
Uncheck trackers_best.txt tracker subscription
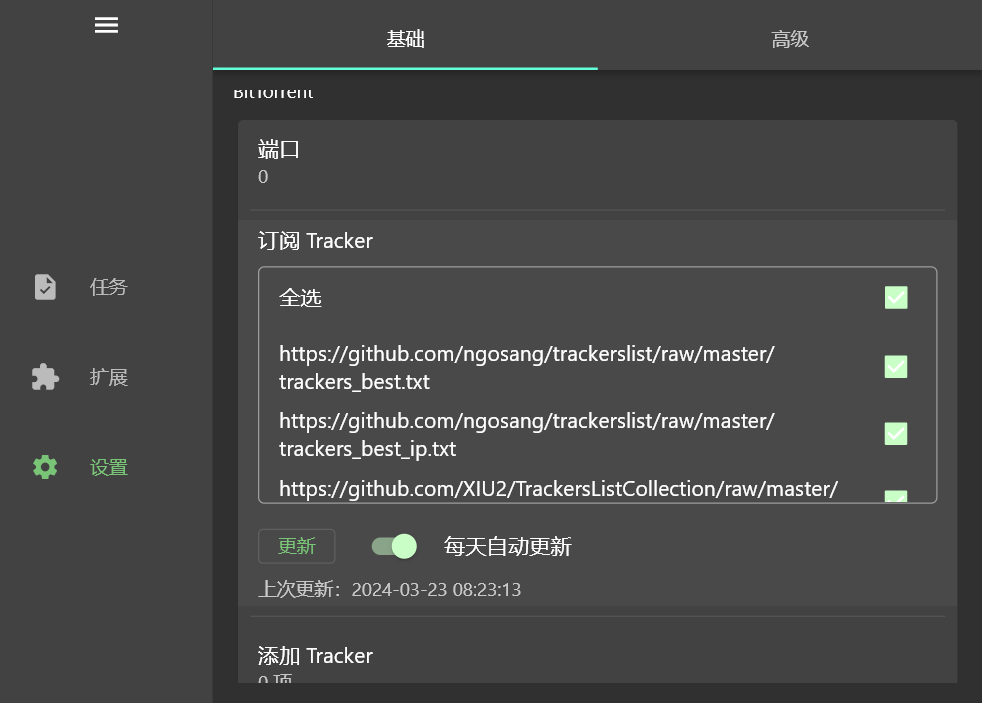coord(895,366)
